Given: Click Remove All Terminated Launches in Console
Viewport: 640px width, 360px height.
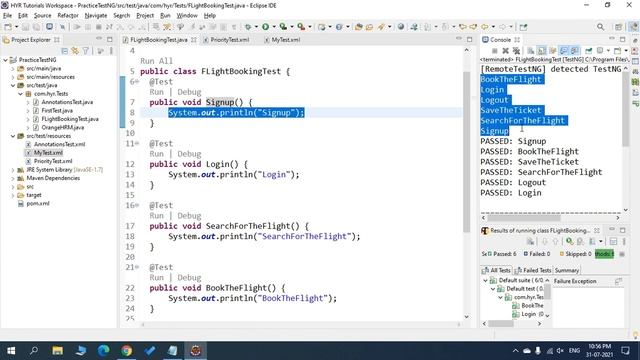Looking at the screenshot, I should point(516,51).
